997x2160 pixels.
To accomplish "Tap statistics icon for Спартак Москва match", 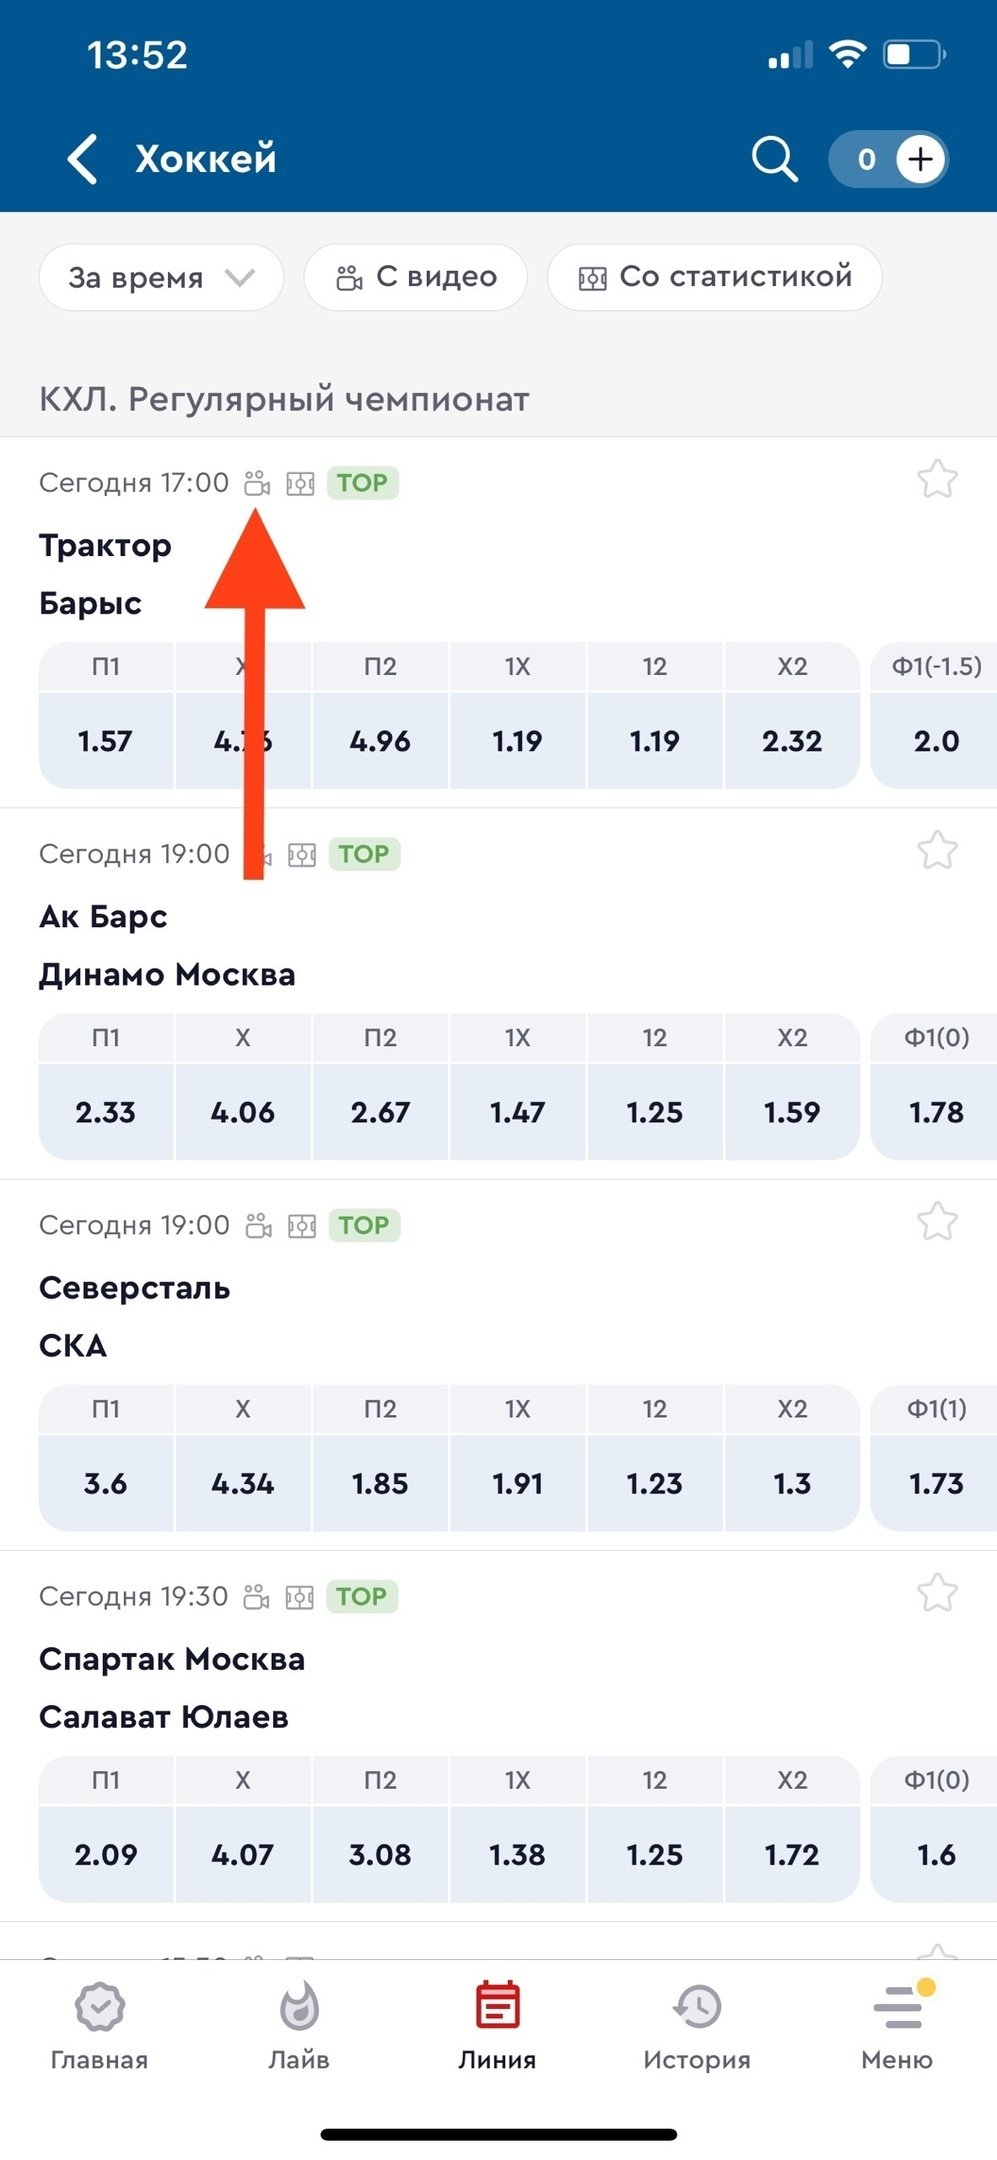I will pyautogui.click(x=300, y=1597).
